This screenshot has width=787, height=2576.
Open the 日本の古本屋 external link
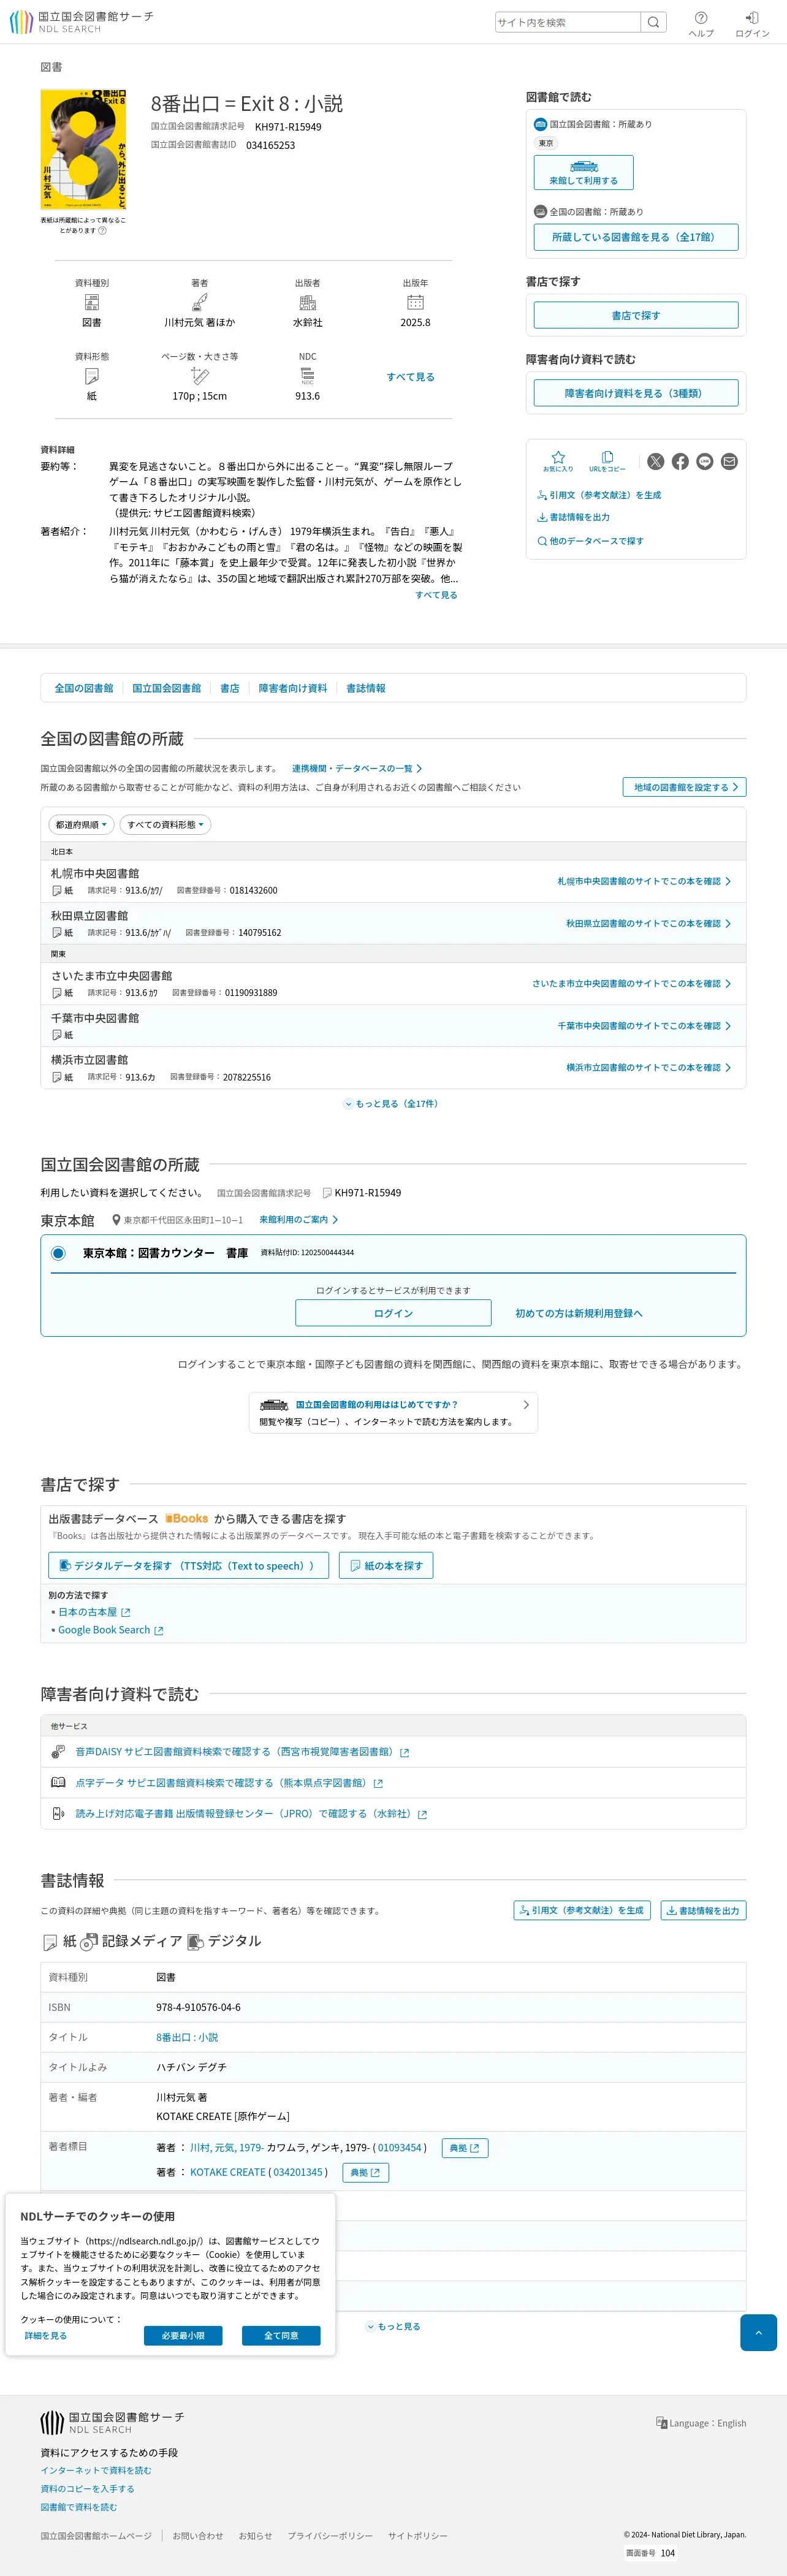coord(94,1612)
